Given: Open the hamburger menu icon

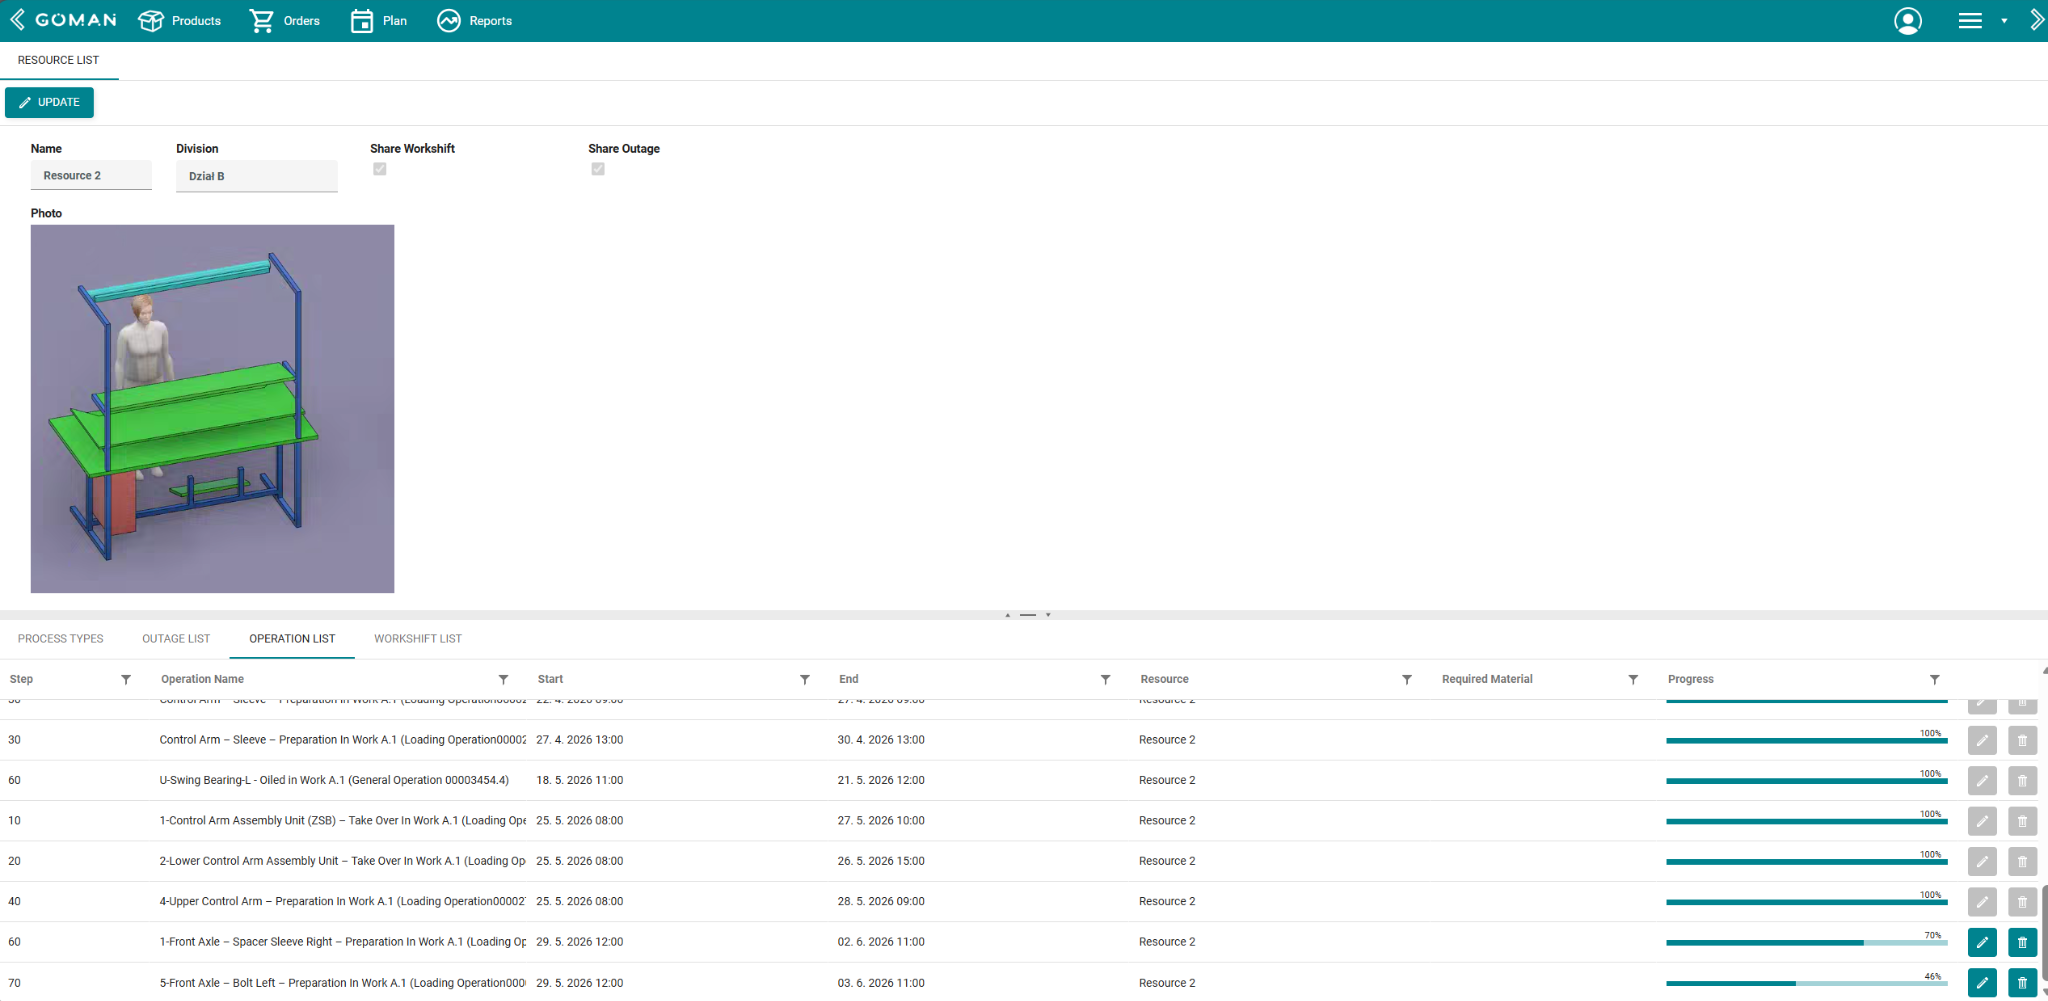Looking at the screenshot, I should coord(1970,21).
